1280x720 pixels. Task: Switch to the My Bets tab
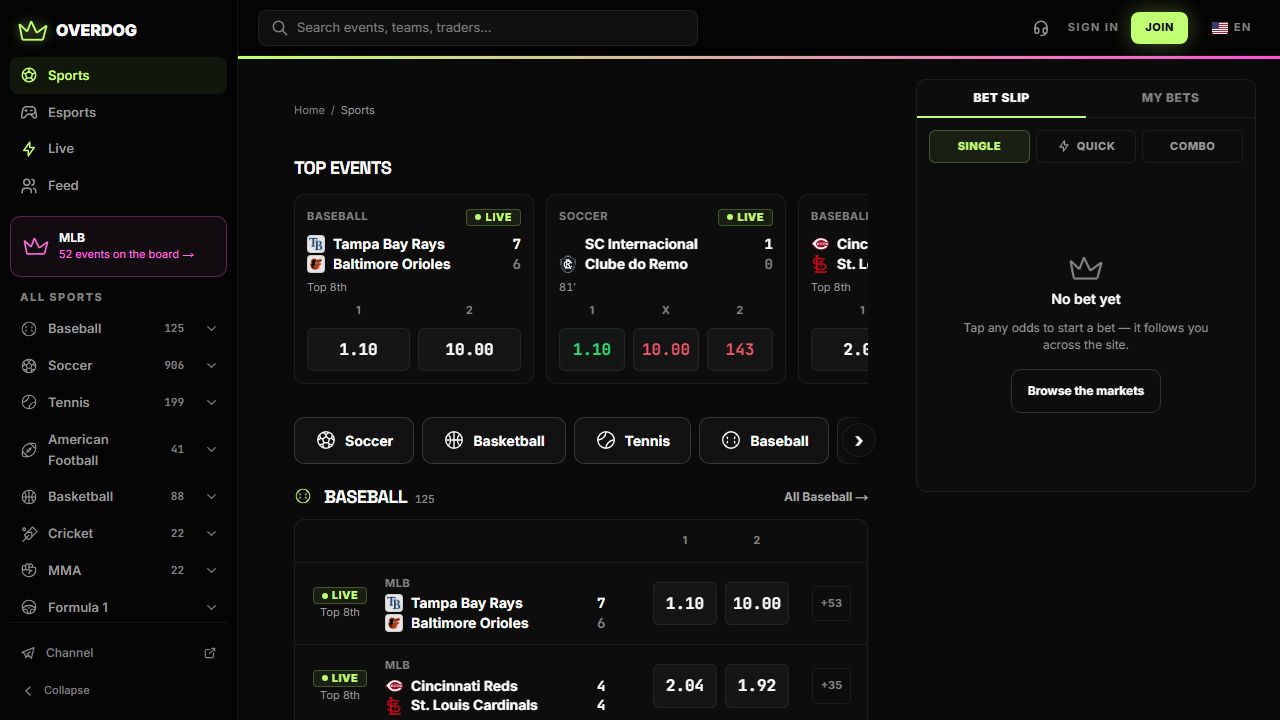tap(1170, 98)
